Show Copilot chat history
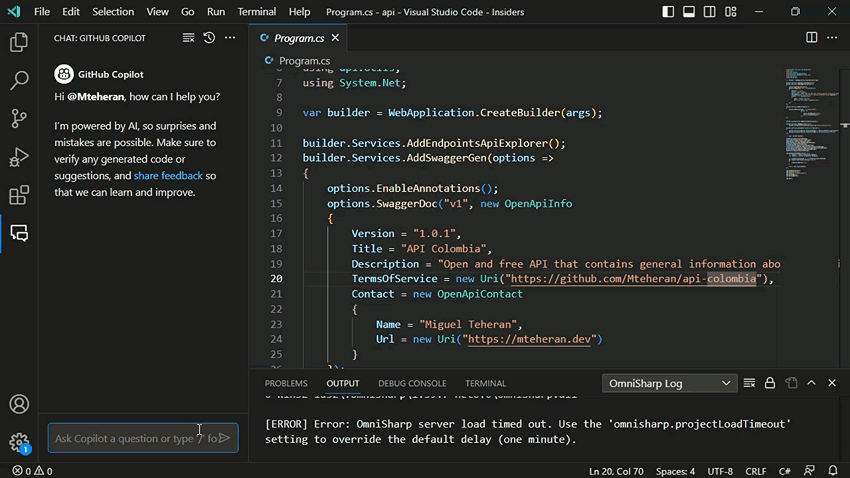850x478 pixels. (209, 38)
